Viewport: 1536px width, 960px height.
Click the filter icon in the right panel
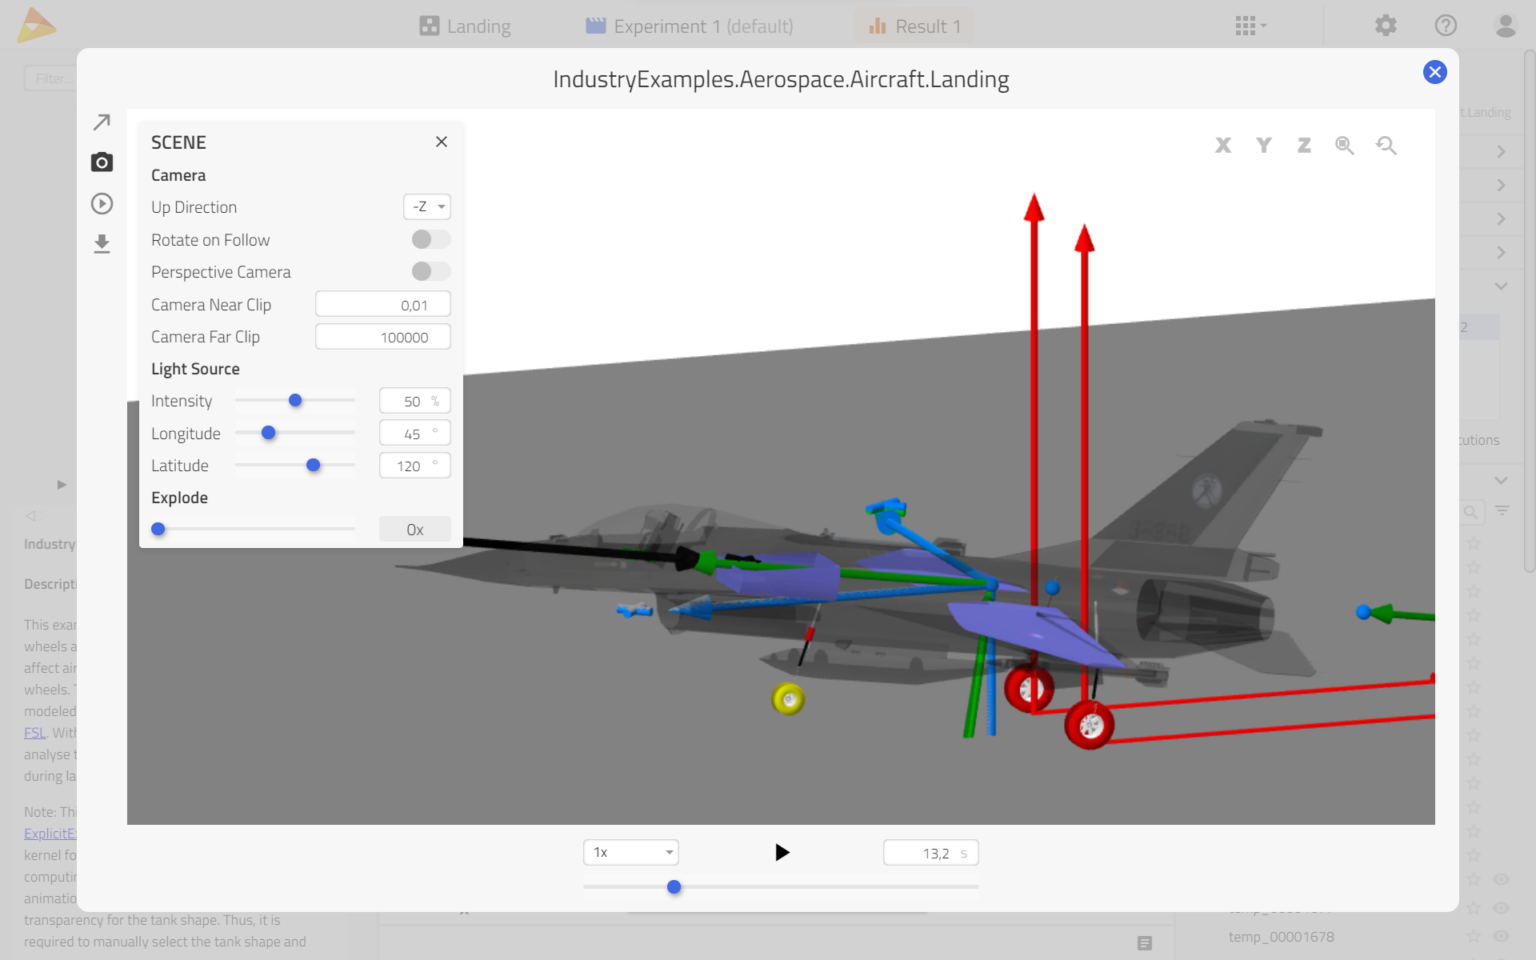pyautogui.click(x=1502, y=511)
